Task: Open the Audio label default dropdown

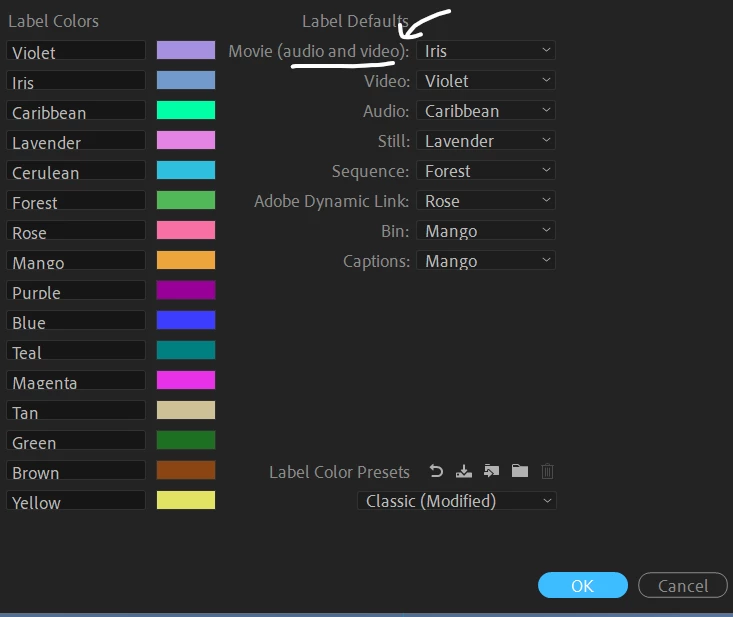Action: point(486,110)
